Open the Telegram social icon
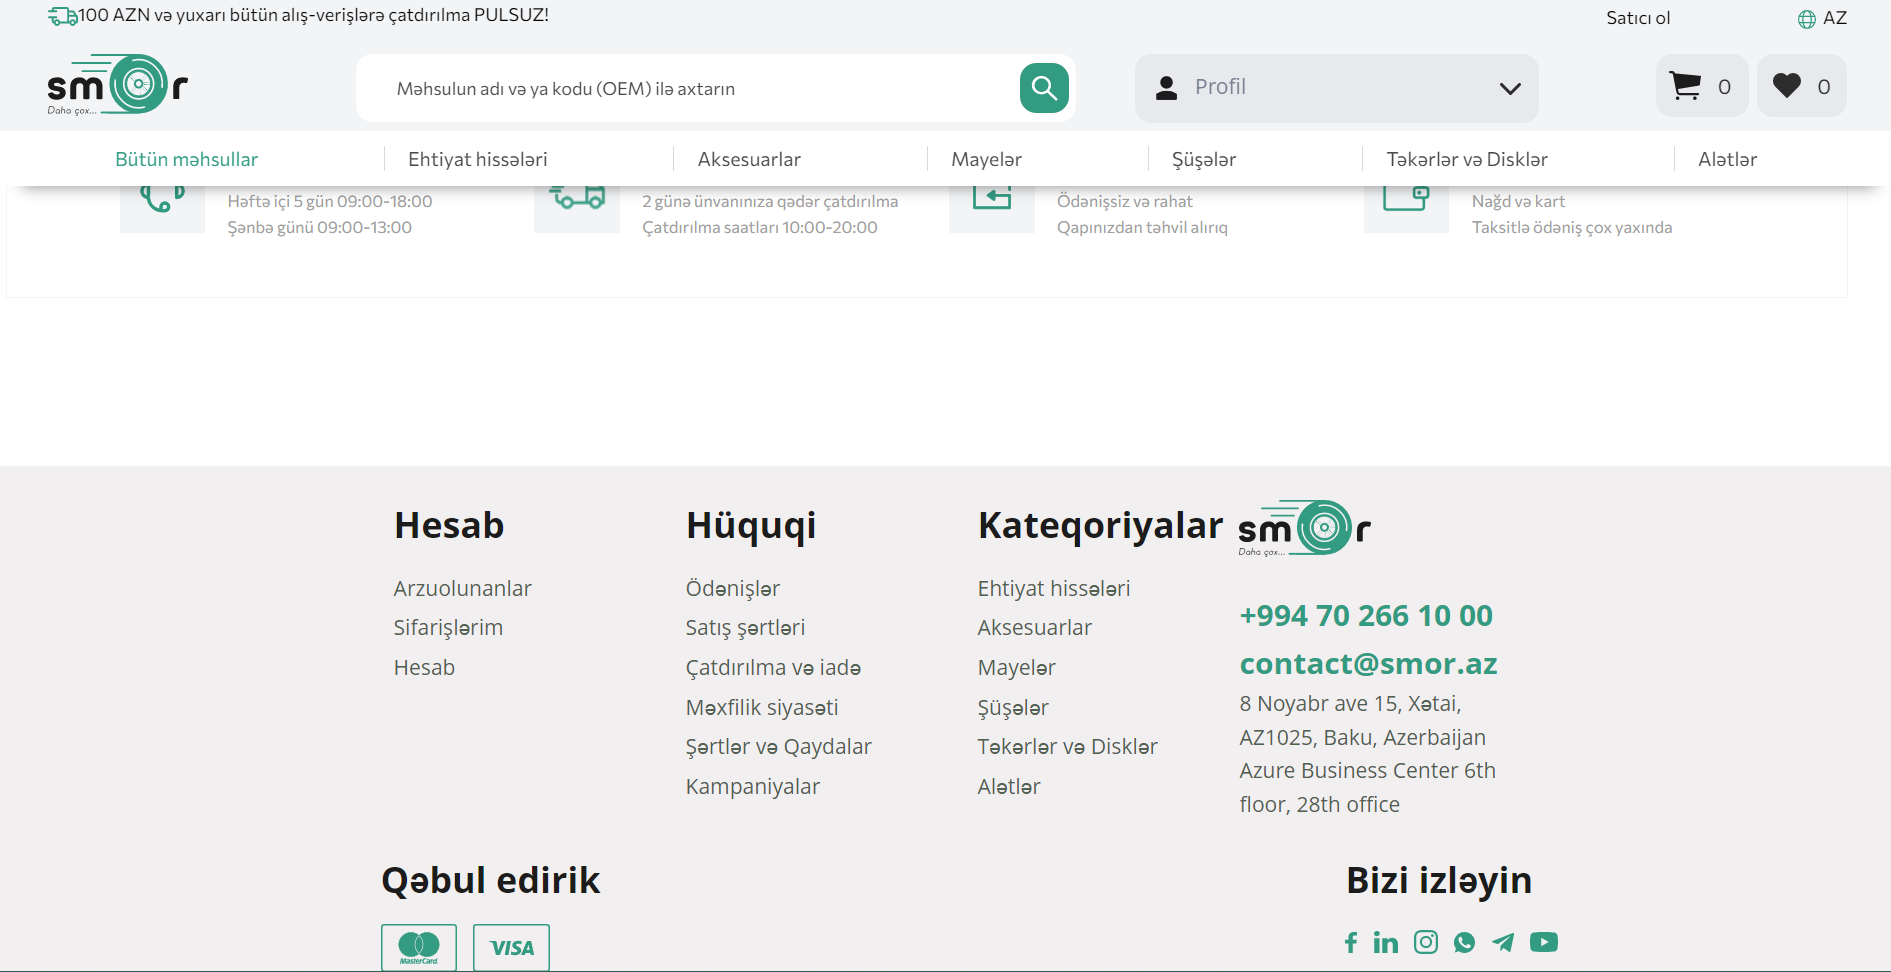Viewport: 1891px width, 972px height. pyautogui.click(x=1503, y=942)
